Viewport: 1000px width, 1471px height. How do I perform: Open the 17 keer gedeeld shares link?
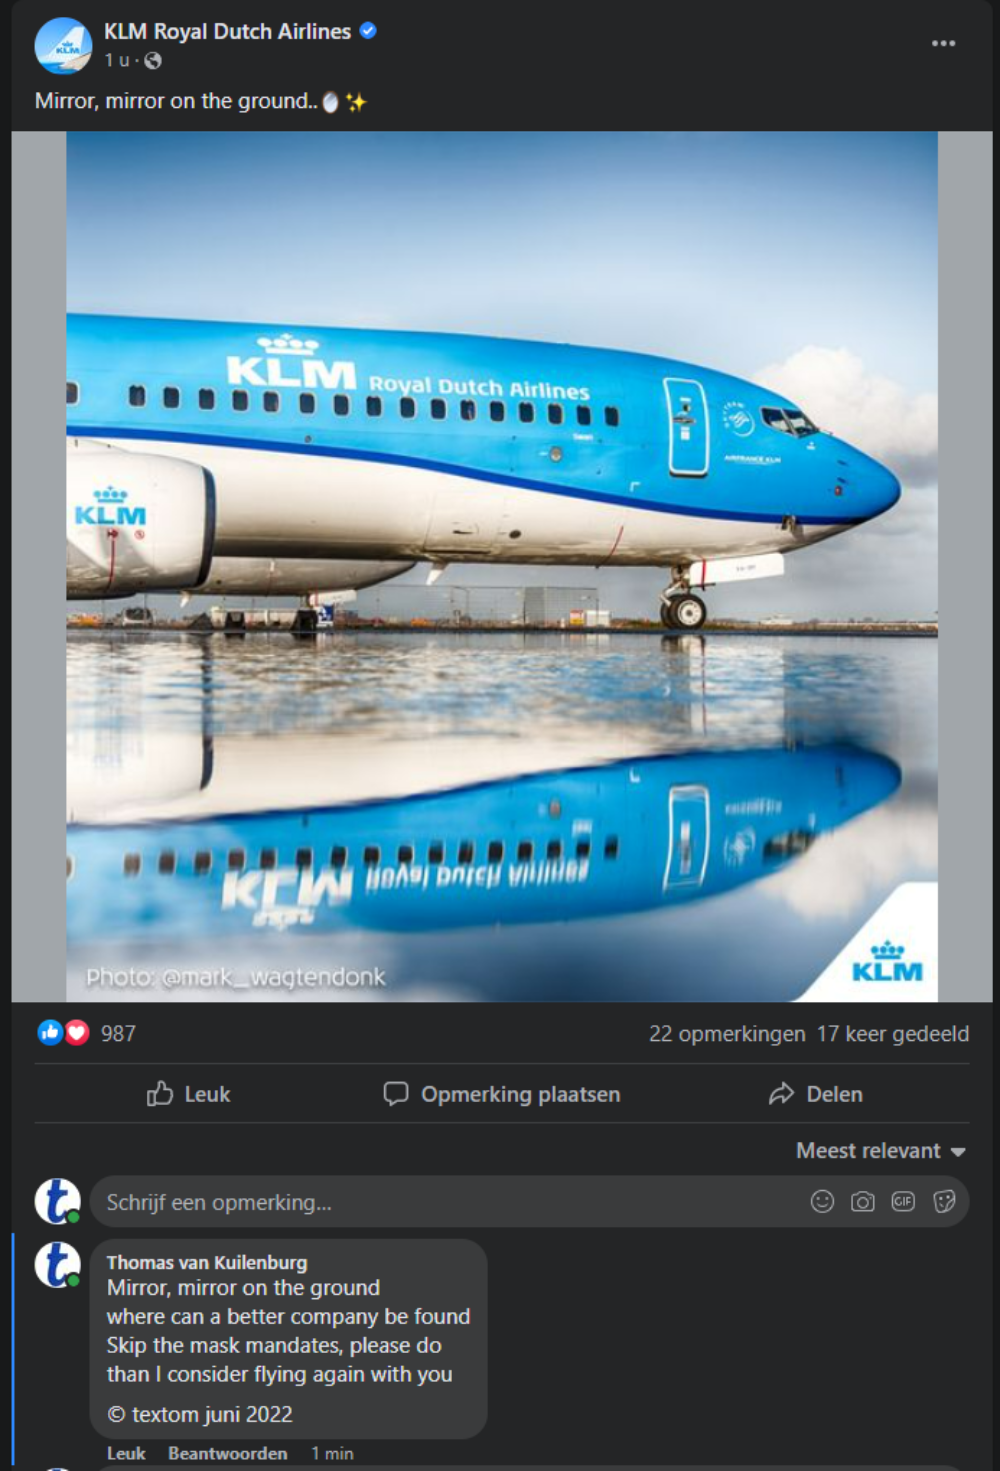[x=893, y=1034]
